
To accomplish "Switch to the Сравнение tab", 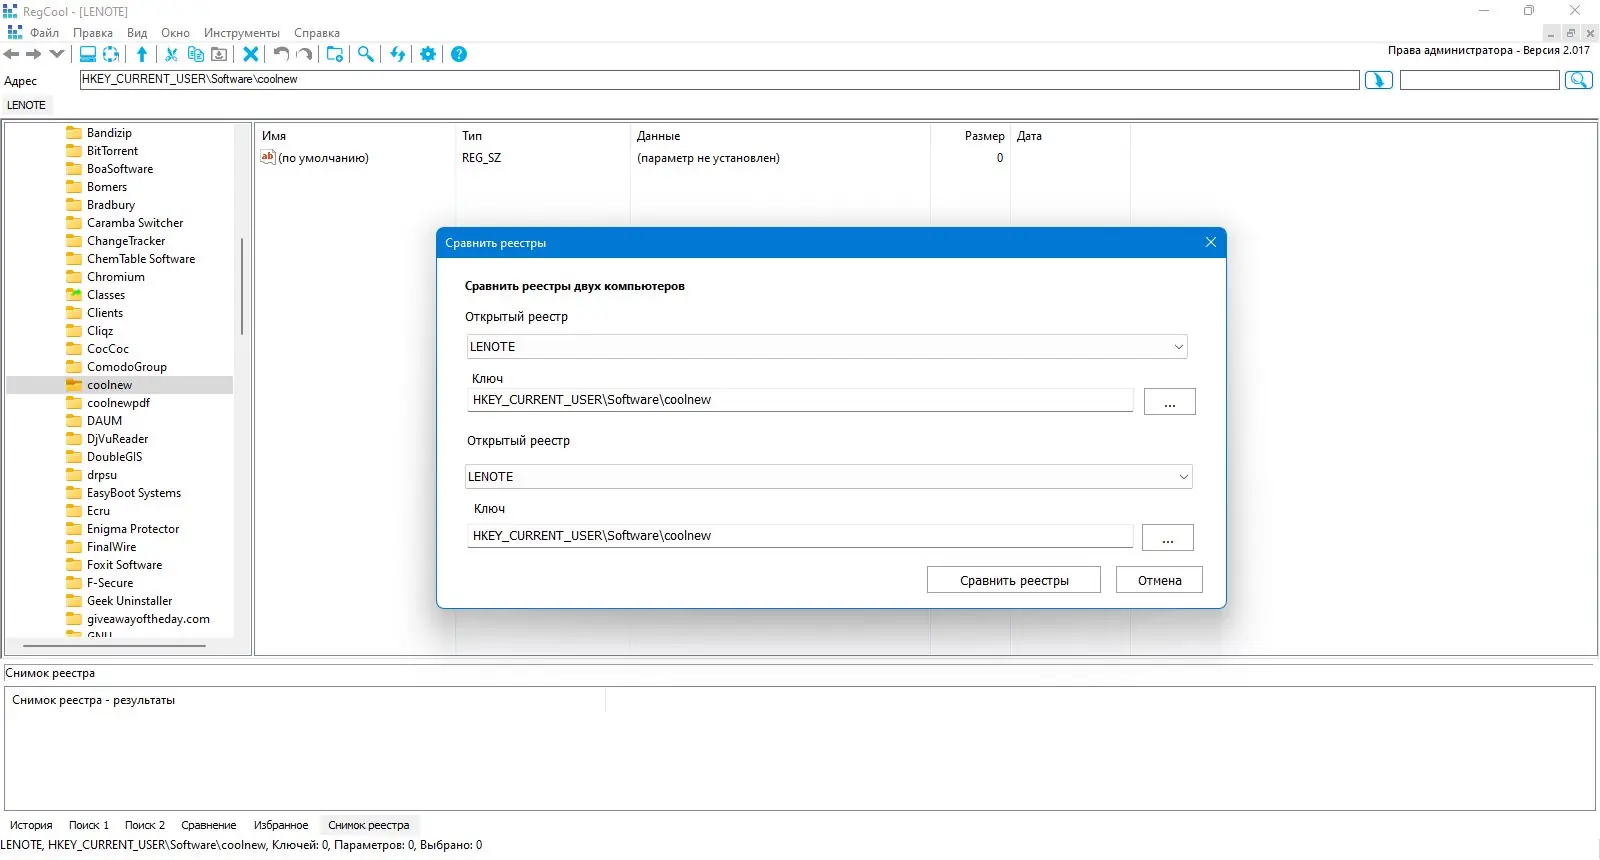I will click(x=209, y=825).
